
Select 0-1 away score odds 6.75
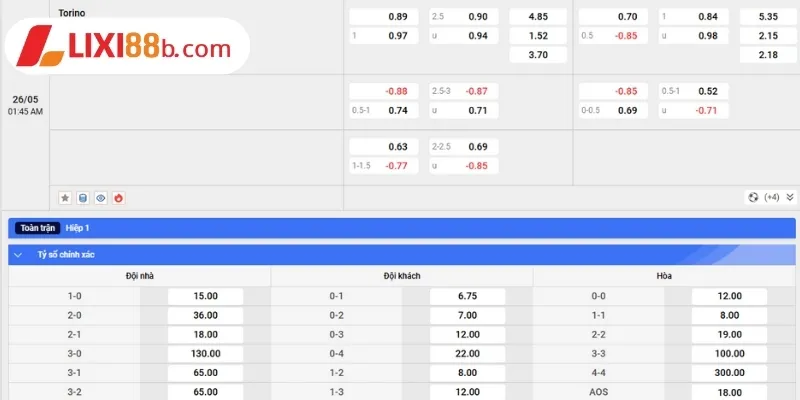(468, 296)
